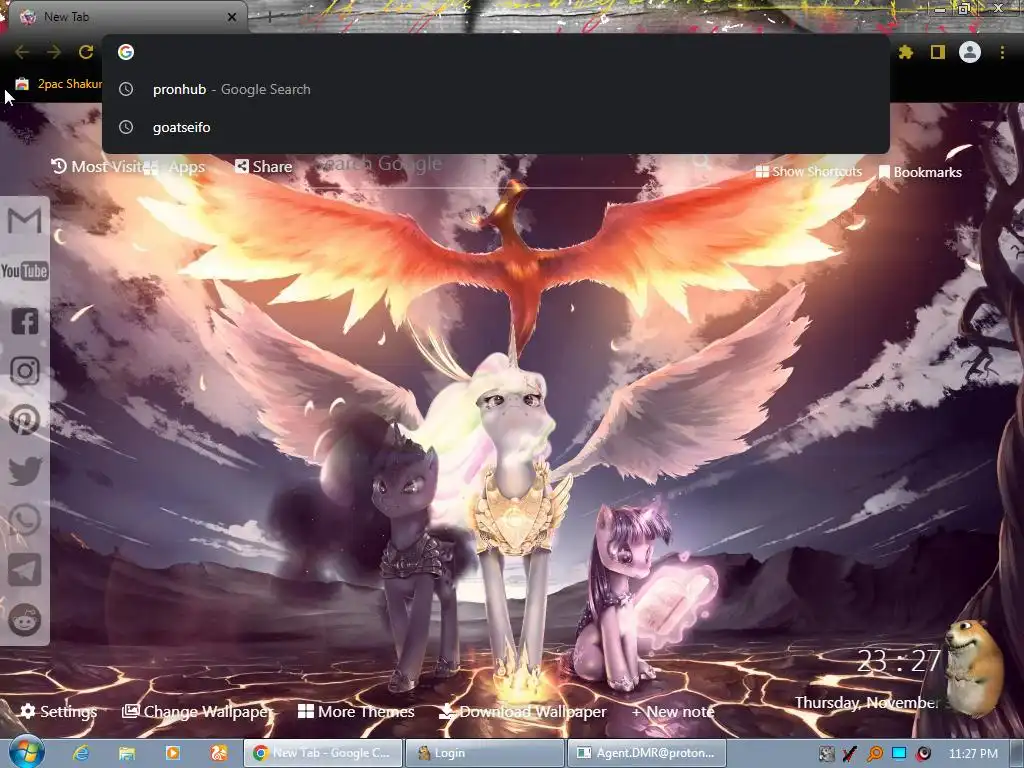Open Twitter from the side shortcut bar

tap(25, 471)
